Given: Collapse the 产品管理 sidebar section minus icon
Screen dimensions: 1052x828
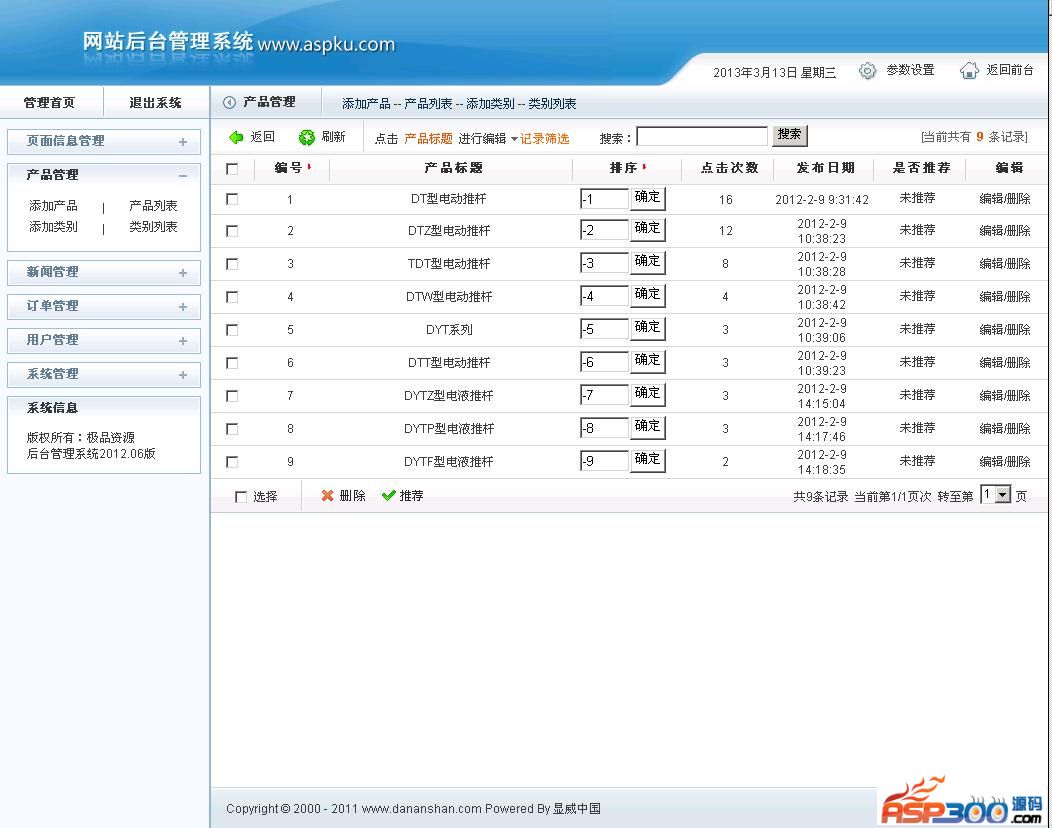Looking at the screenshot, I should pos(183,175).
